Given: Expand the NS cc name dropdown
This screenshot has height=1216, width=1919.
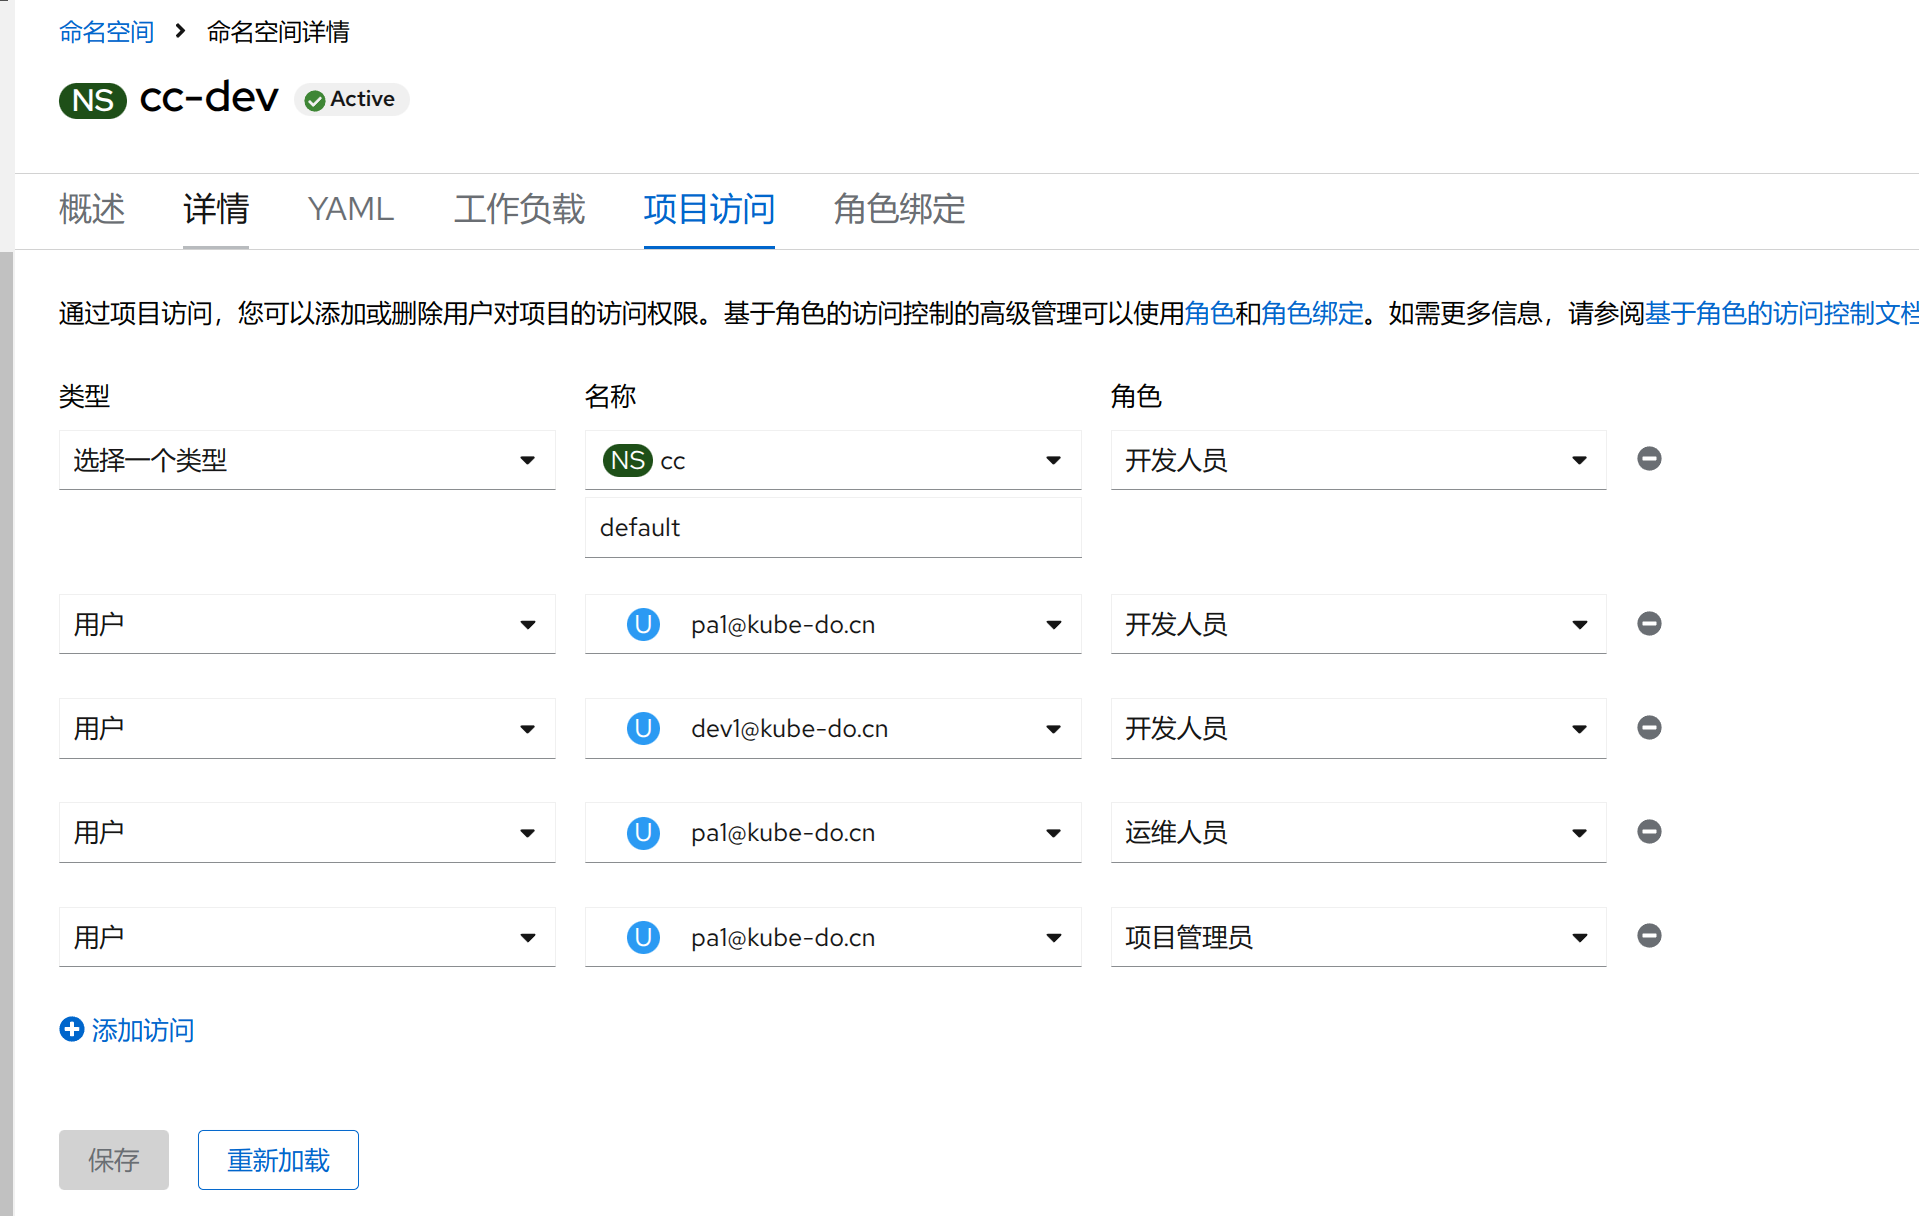Looking at the screenshot, I should click(x=832, y=460).
